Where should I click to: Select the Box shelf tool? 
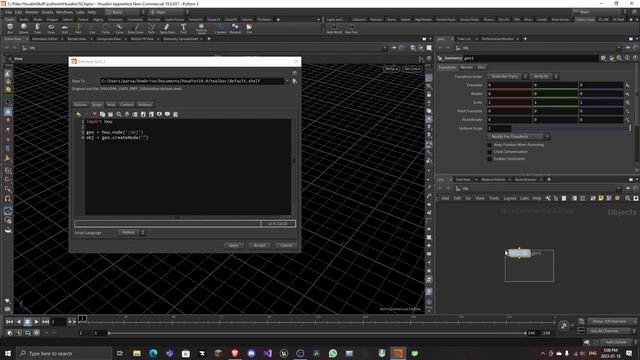pyautogui.click(x=10, y=28)
